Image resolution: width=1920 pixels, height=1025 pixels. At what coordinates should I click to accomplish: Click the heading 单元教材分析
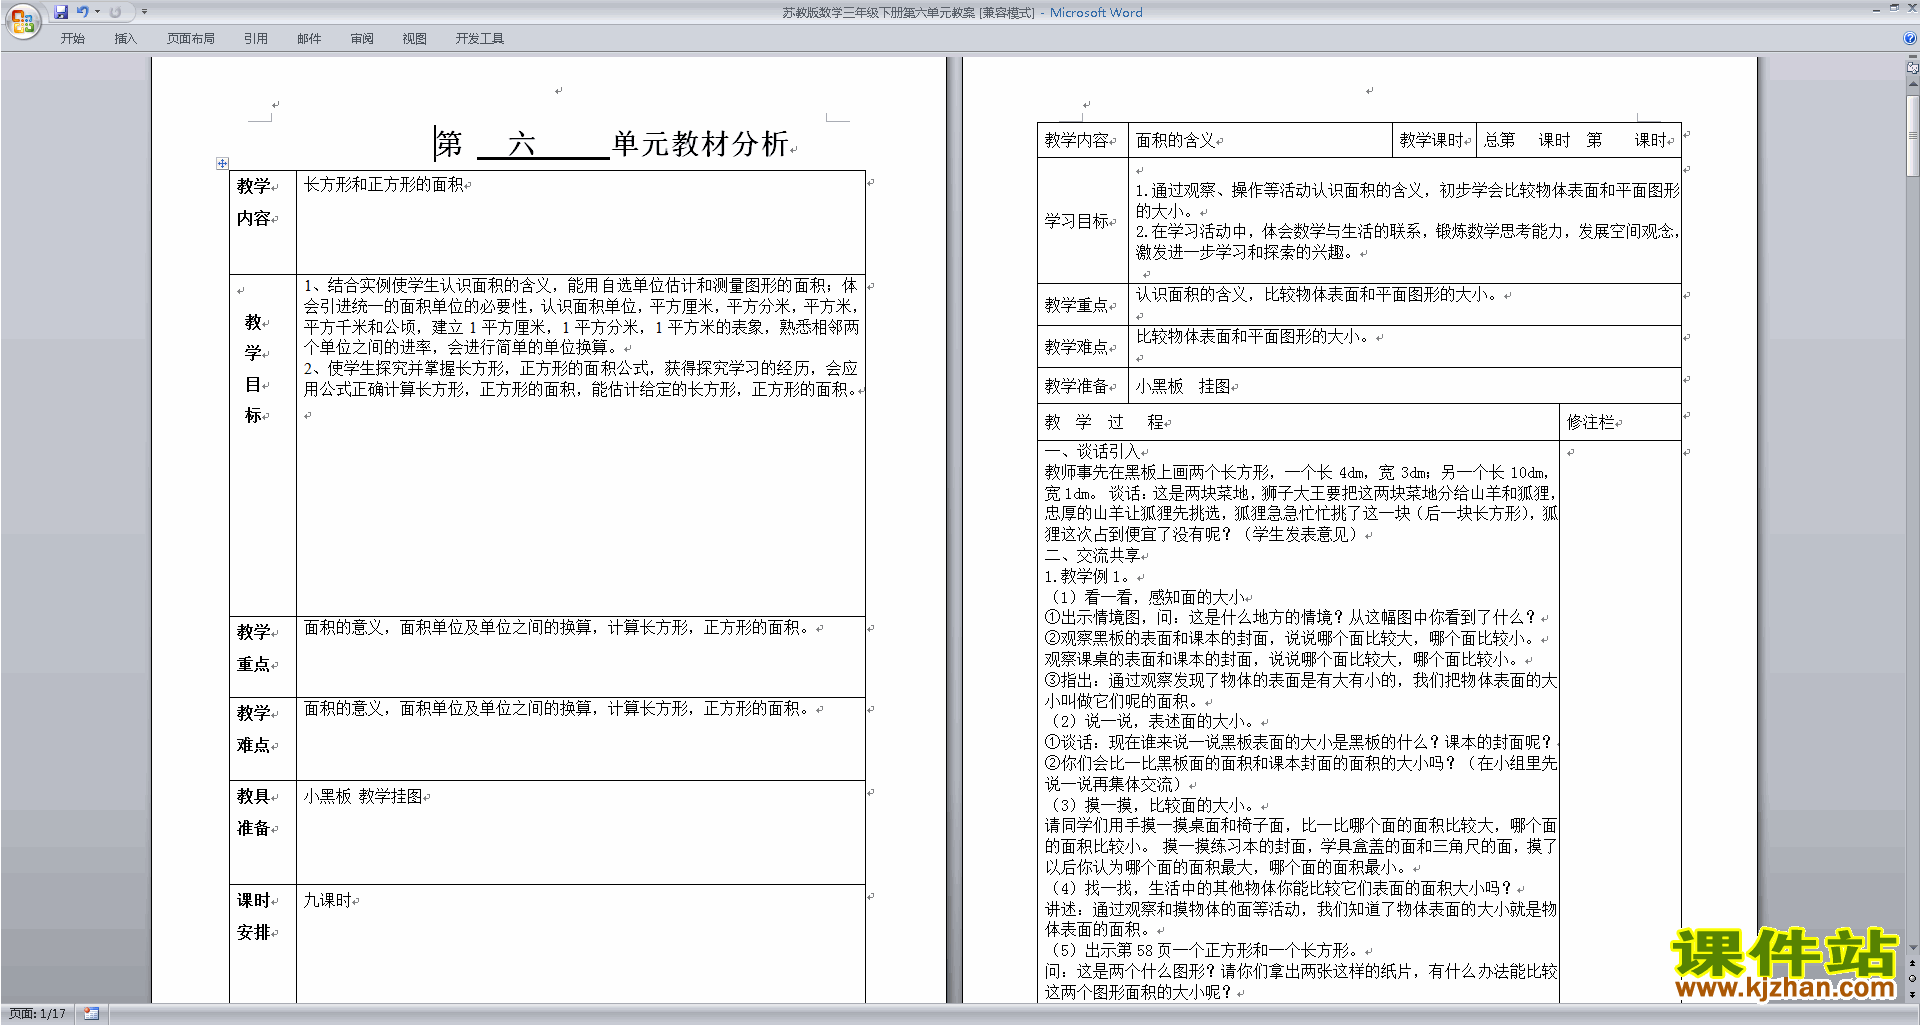(x=700, y=144)
